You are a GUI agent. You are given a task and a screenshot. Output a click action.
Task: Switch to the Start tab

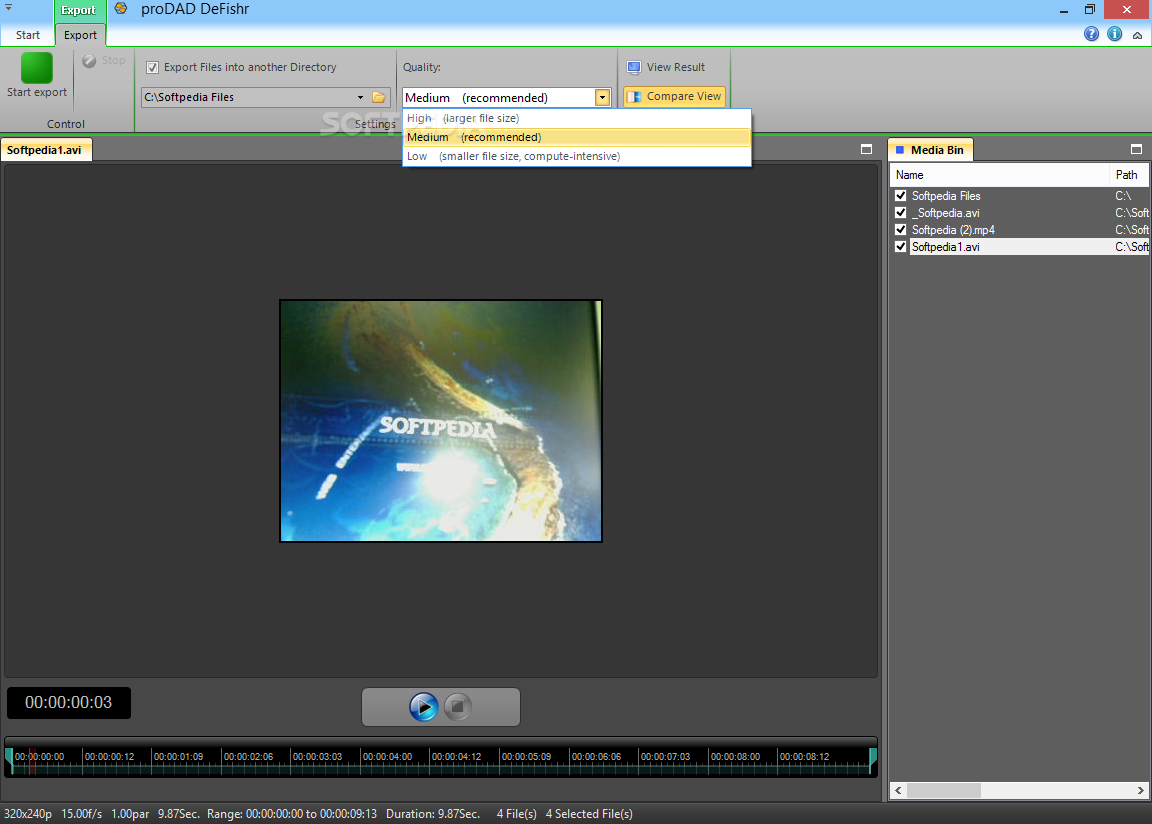(x=28, y=35)
